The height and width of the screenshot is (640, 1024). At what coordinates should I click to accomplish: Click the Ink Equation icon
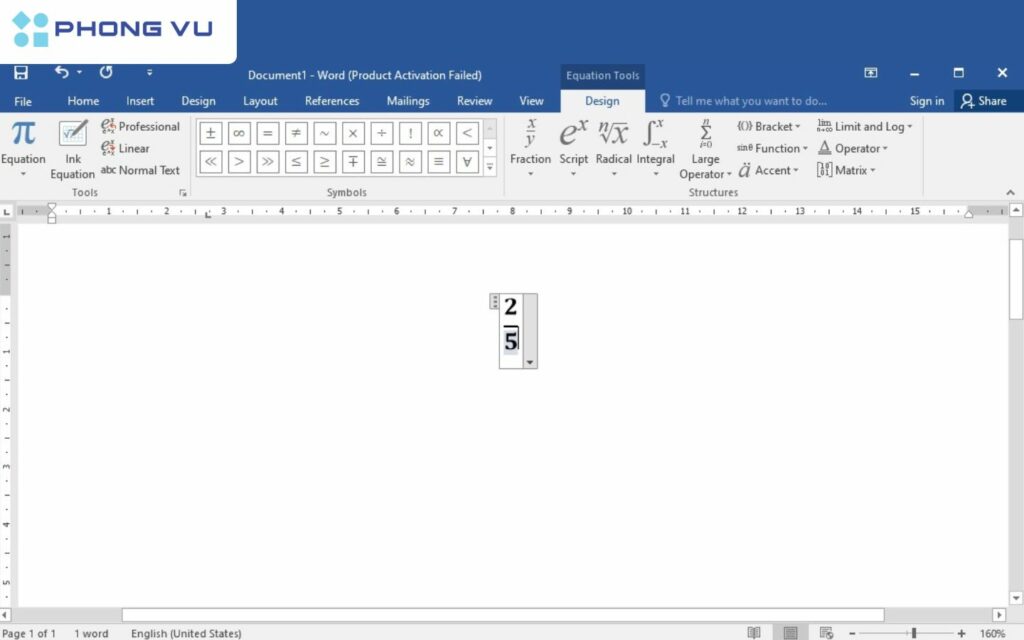(x=73, y=149)
